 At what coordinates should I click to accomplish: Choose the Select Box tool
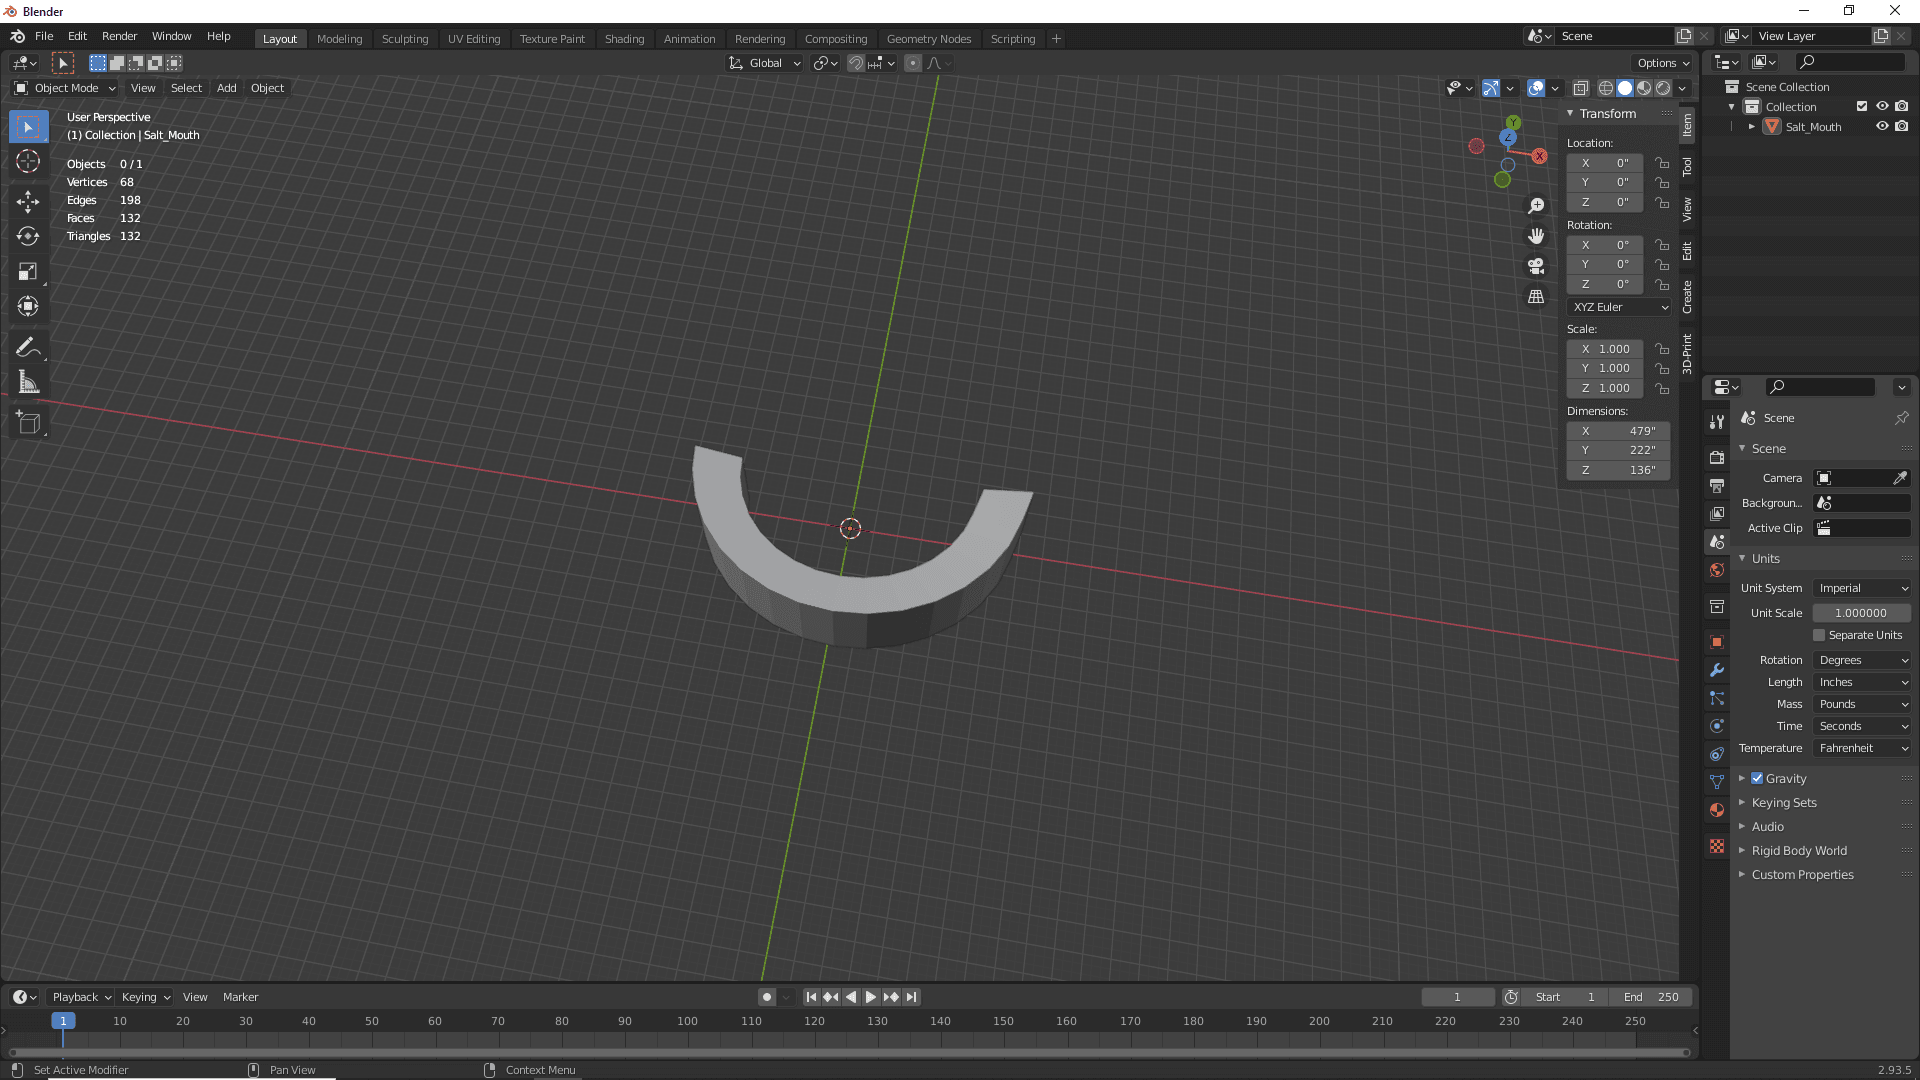pos(28,127)
